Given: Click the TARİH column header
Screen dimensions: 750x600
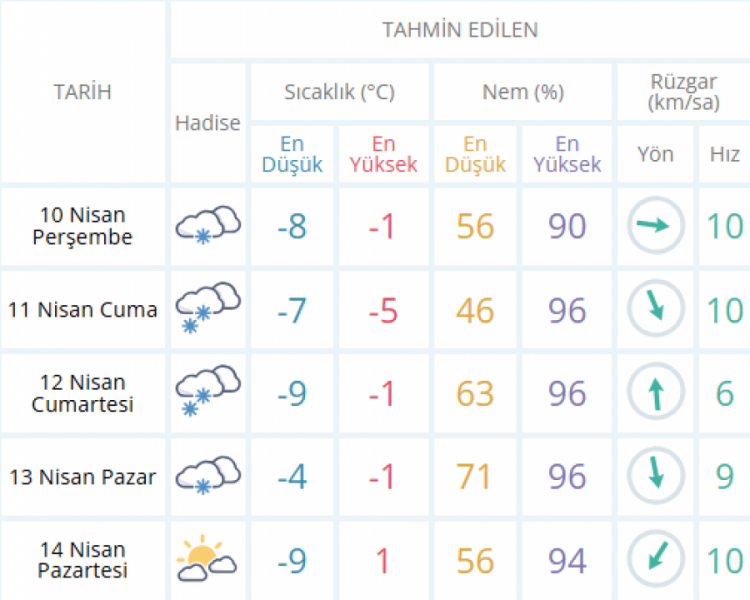Looking at the screenshot, I should [82, 92].
